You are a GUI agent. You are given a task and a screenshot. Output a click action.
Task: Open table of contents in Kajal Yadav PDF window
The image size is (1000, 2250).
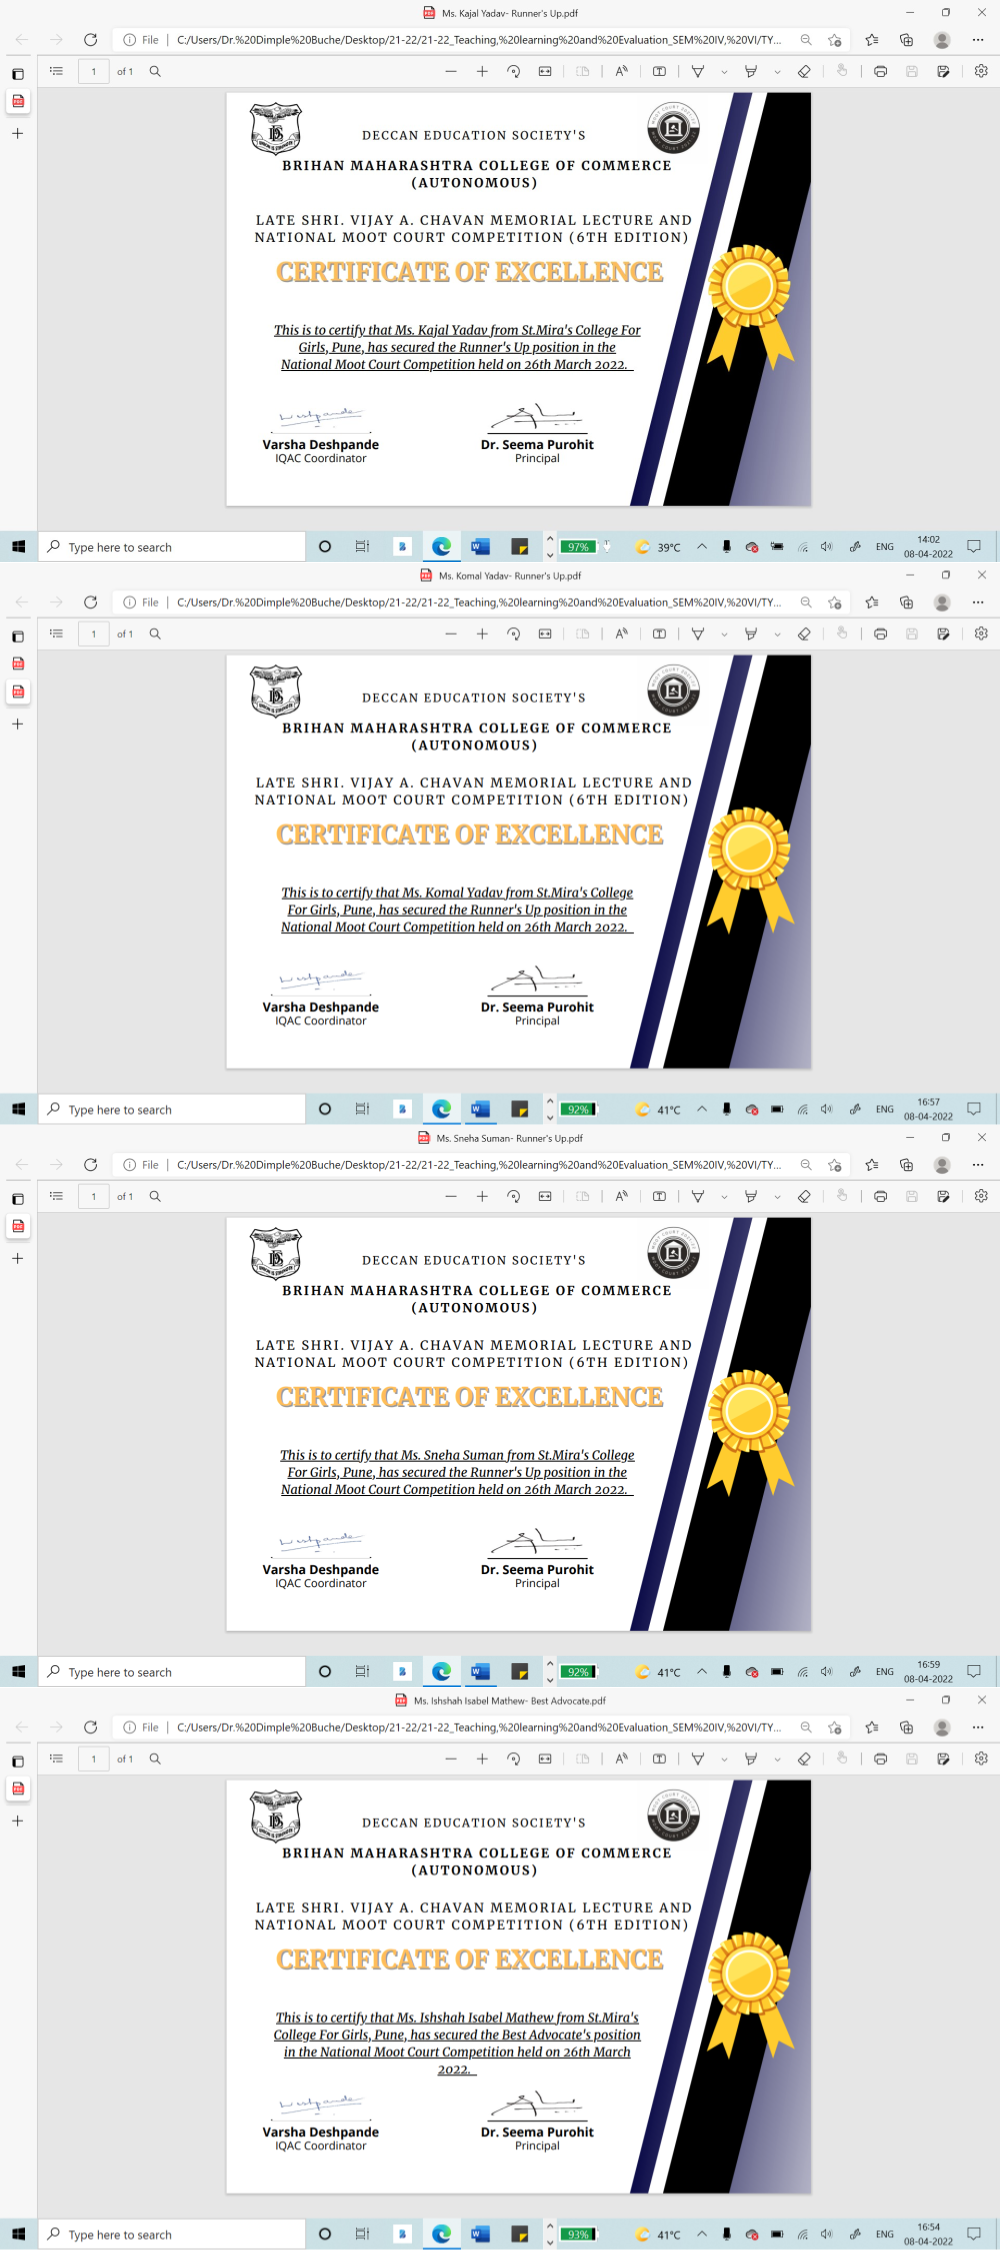[56, 71]
